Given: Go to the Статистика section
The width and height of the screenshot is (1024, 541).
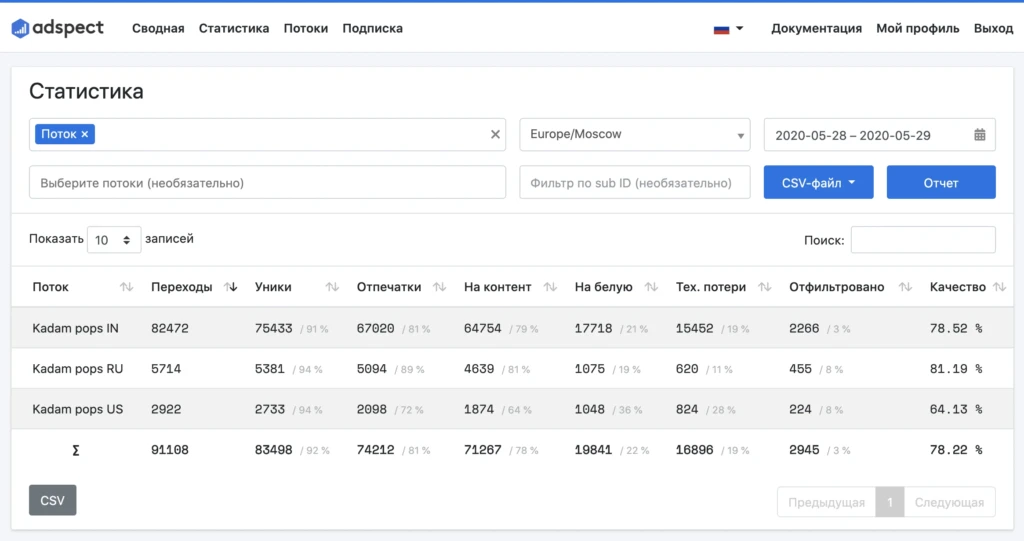Looking at the screenshot, I should 234,28.
